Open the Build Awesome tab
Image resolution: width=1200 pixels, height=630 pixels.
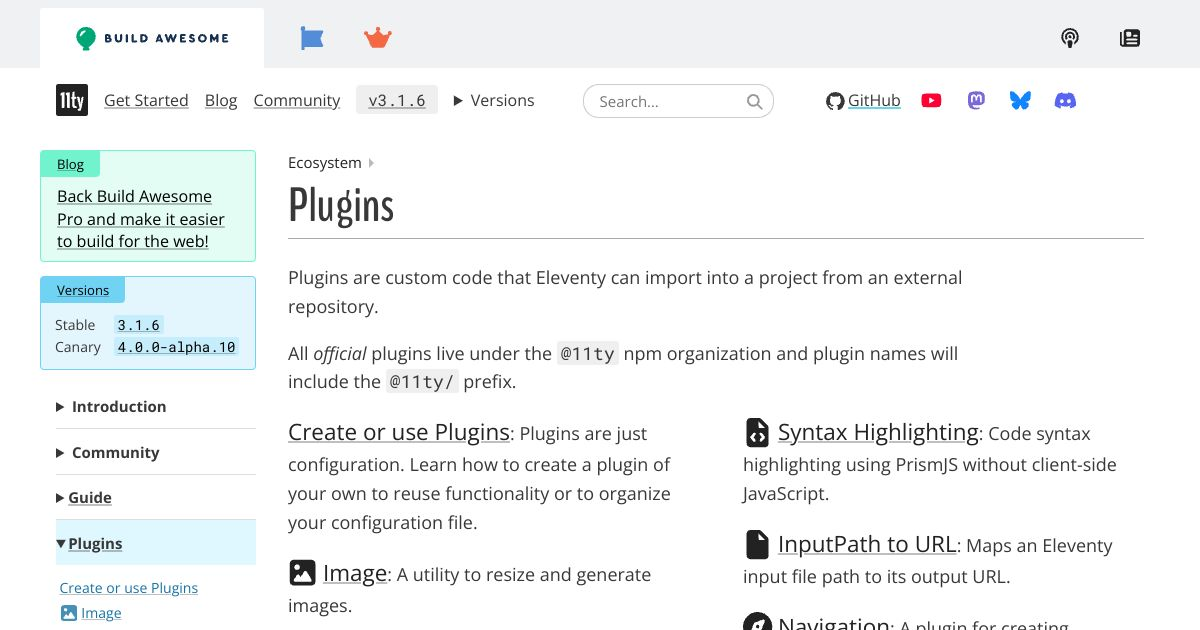152,38
